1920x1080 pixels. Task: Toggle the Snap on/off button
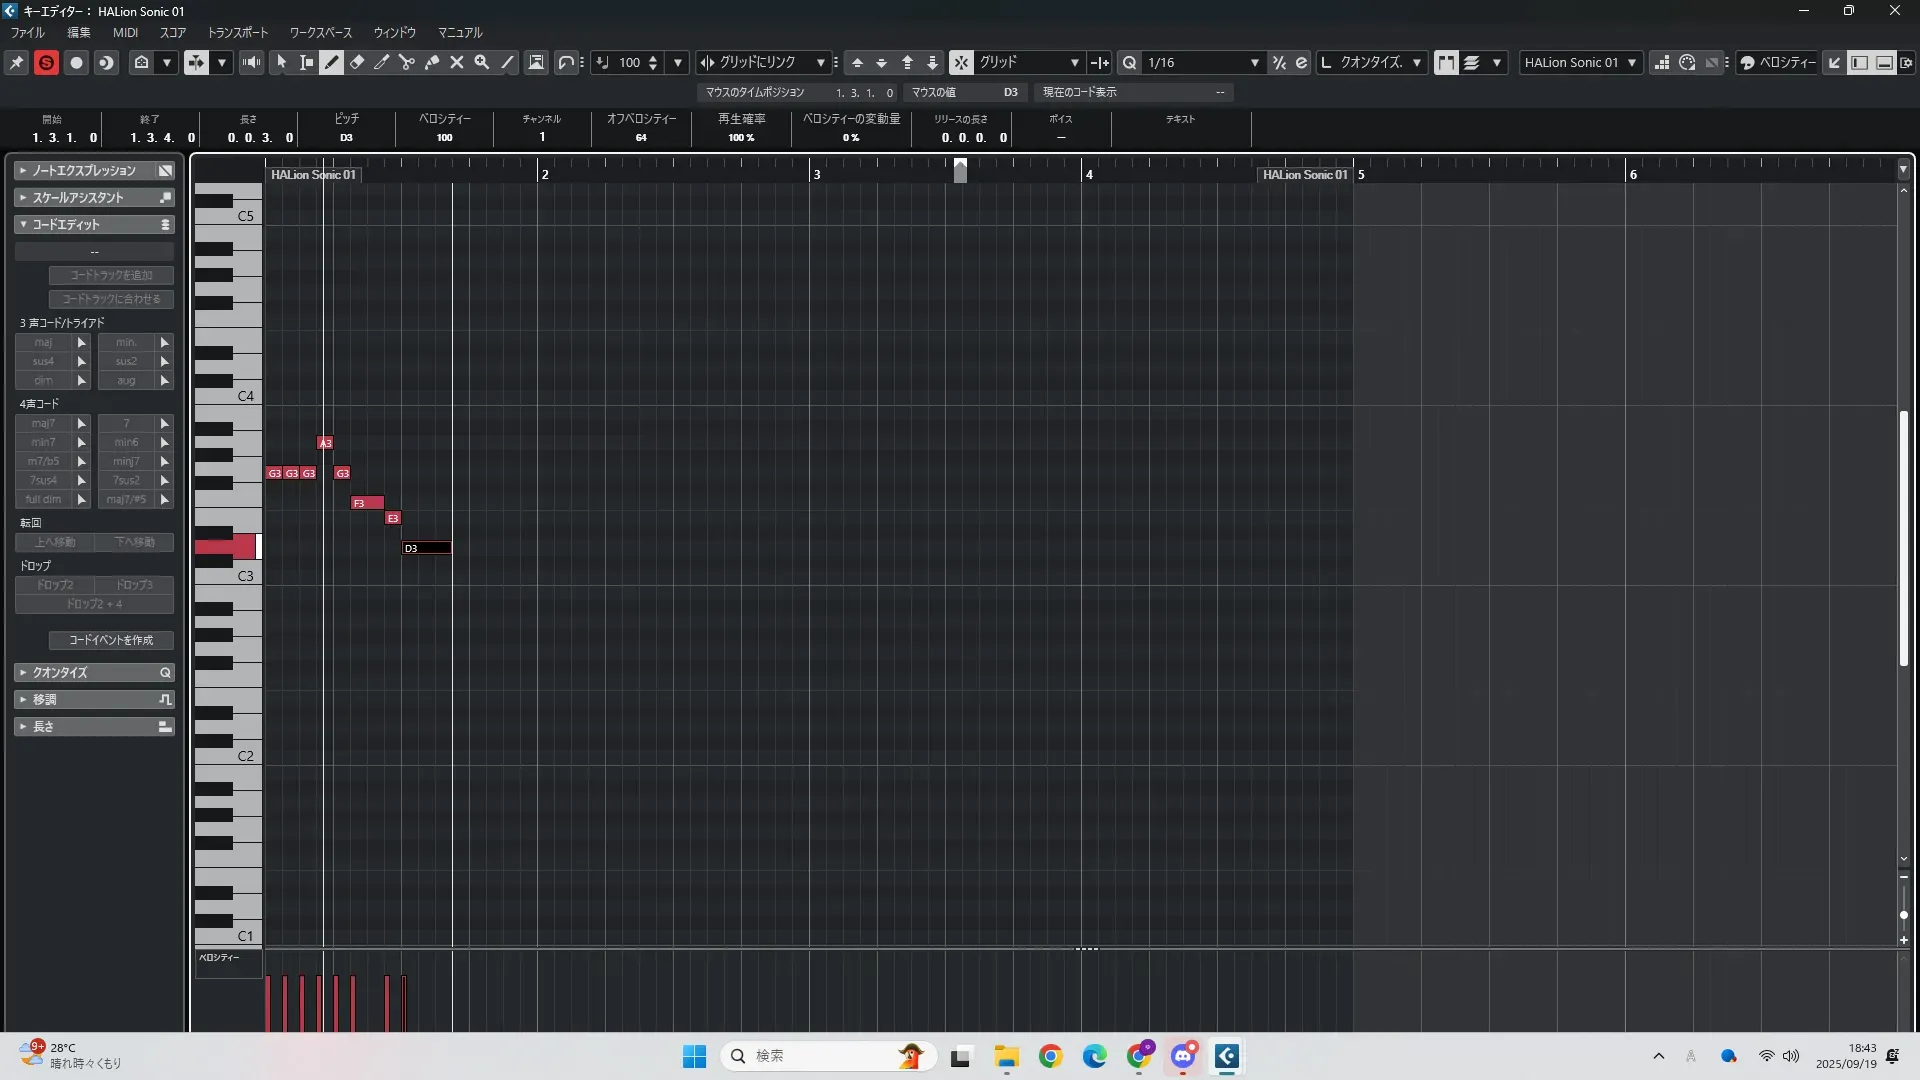pyautogui.click(x=961, y=62)
